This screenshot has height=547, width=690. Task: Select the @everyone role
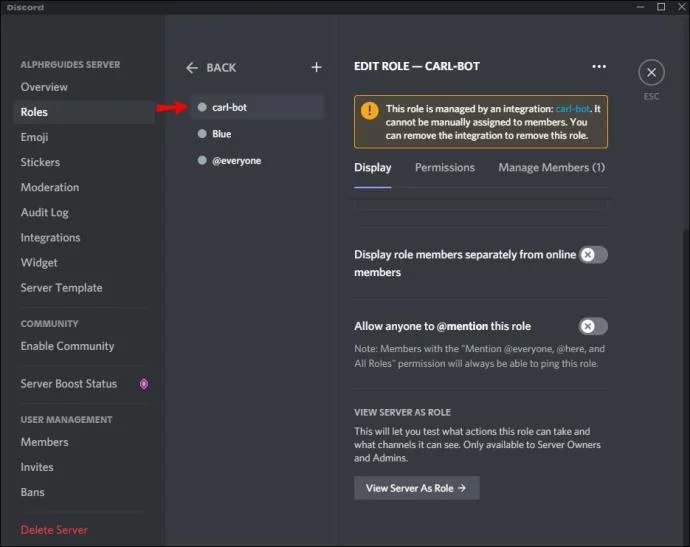257,161
